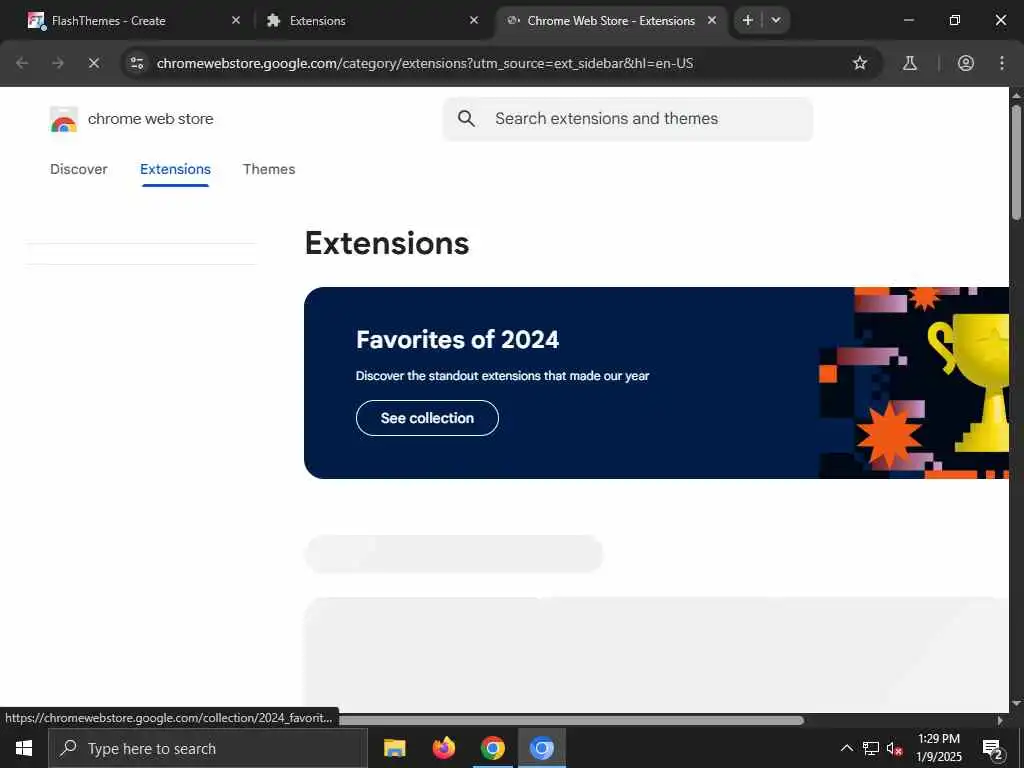This screenshot has height=768, width=1024.
Task: Click the vertical page scrollbar thumb
Action: click(1016, 162)
